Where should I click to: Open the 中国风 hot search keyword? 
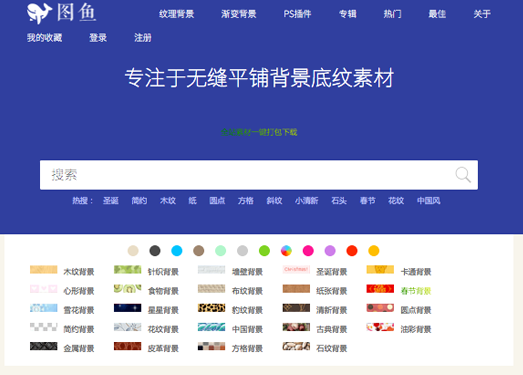[x=429, y=201]
